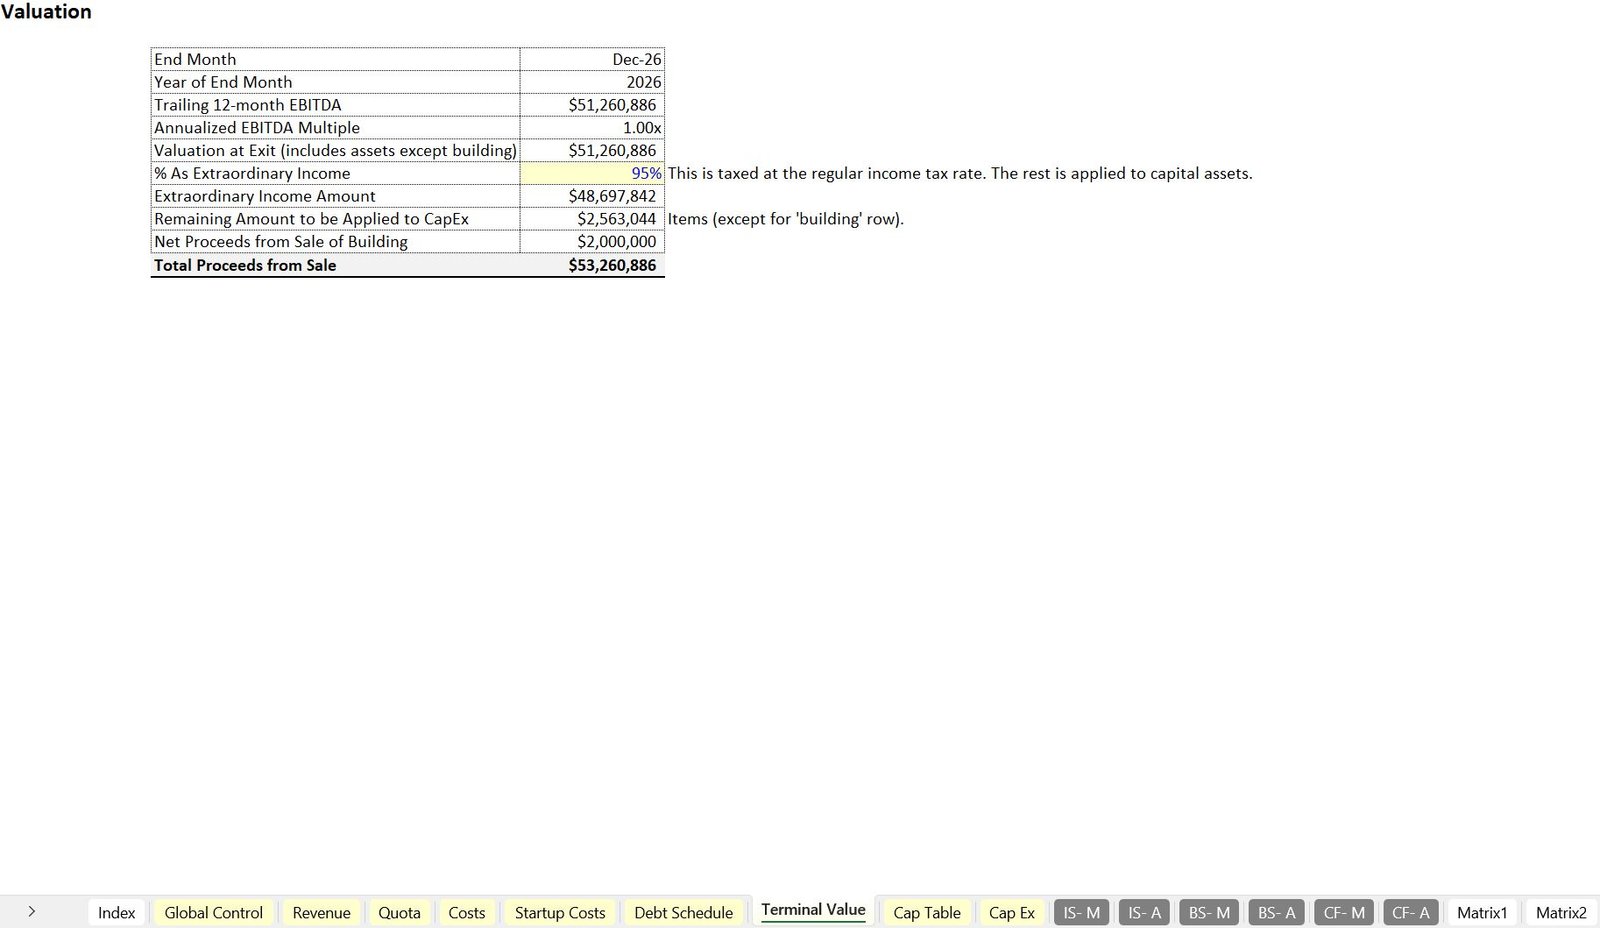This screenshot has height=928, width=1600.
Task: Select the CF- M sheet tab
Action: click(x=1344, y=912)
